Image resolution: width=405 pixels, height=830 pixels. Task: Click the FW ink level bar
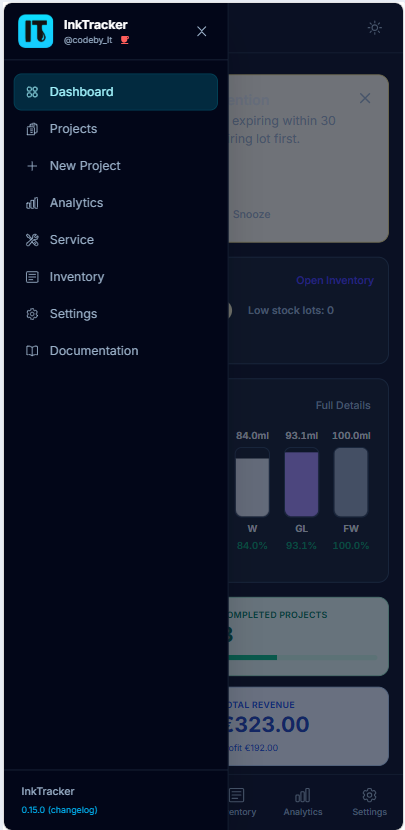click(351, 482)
